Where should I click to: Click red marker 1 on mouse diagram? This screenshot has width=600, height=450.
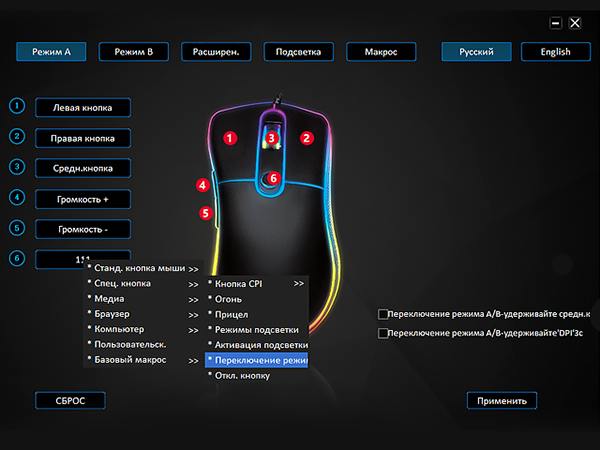(230, 139)
